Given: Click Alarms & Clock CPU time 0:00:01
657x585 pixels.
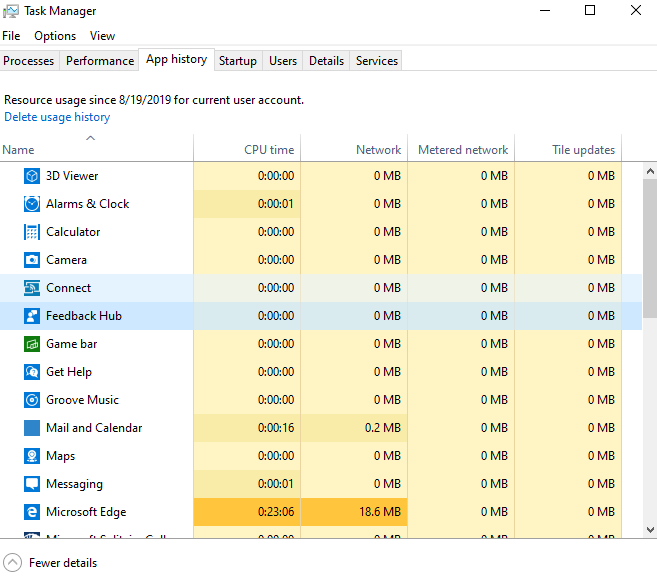Looking at the screenshot, I should coord(247,204).
